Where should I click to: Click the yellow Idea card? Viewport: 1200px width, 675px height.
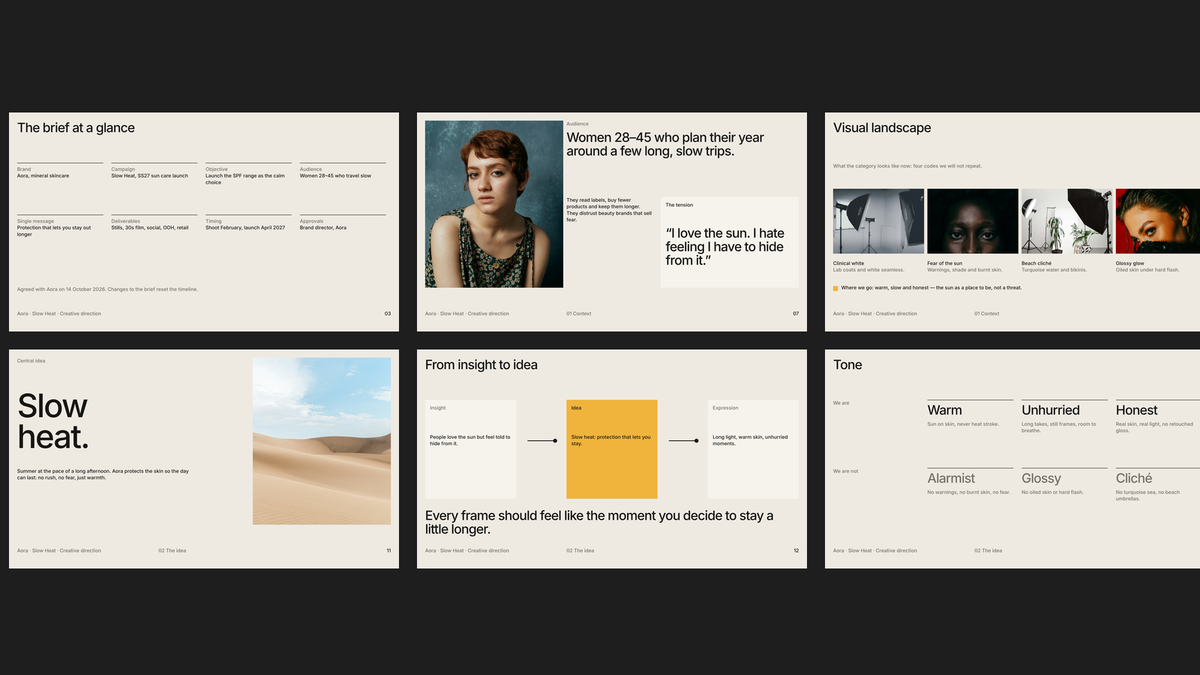tap(612, 449)
